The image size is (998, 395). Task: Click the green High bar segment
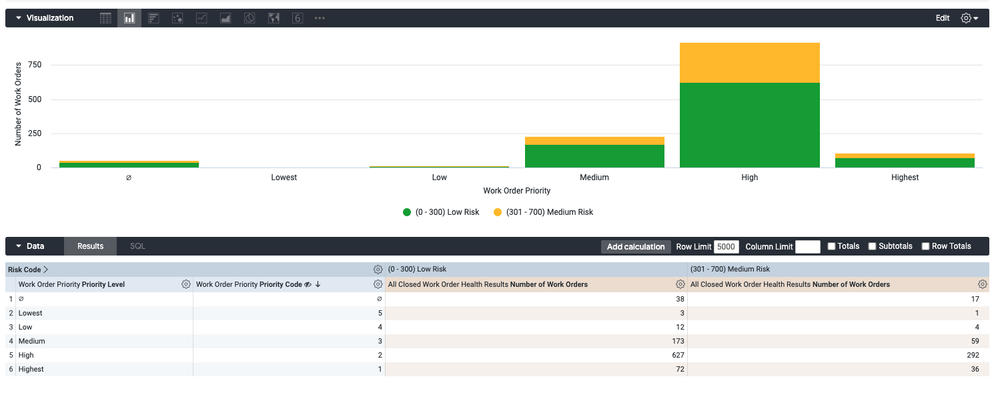coord(750,125)
